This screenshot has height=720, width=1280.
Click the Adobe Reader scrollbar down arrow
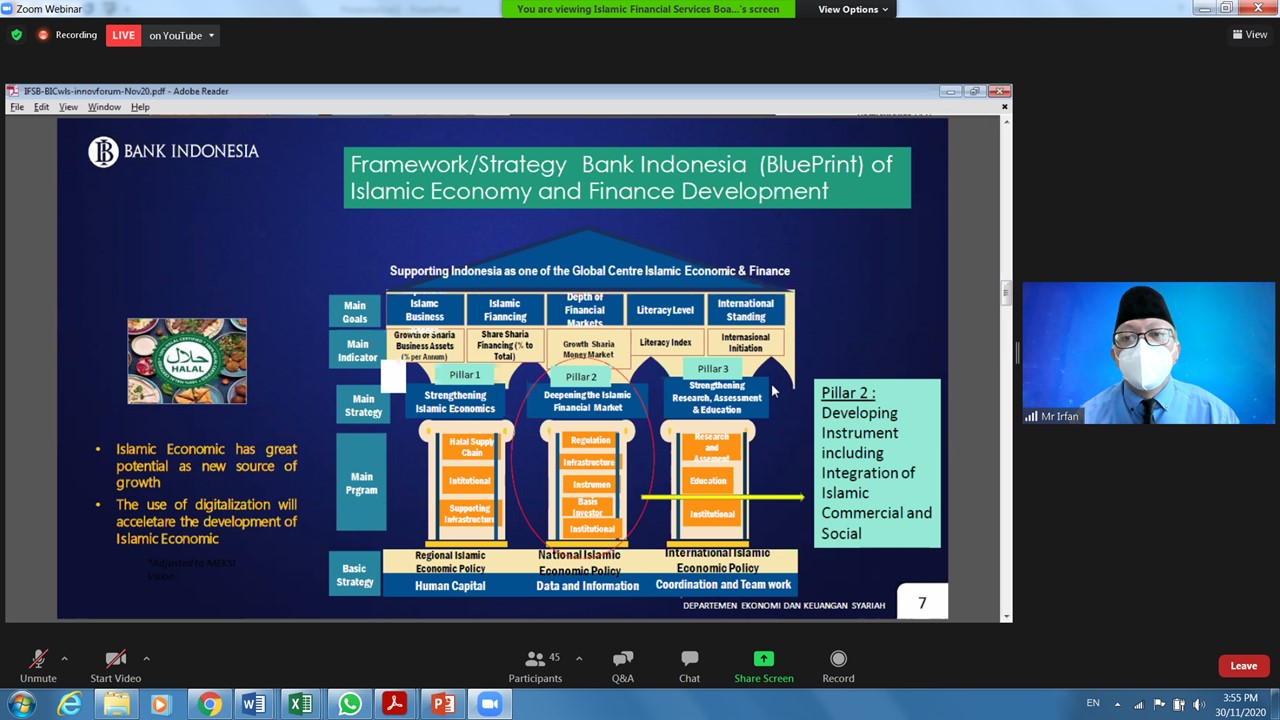pos(1005,616)
